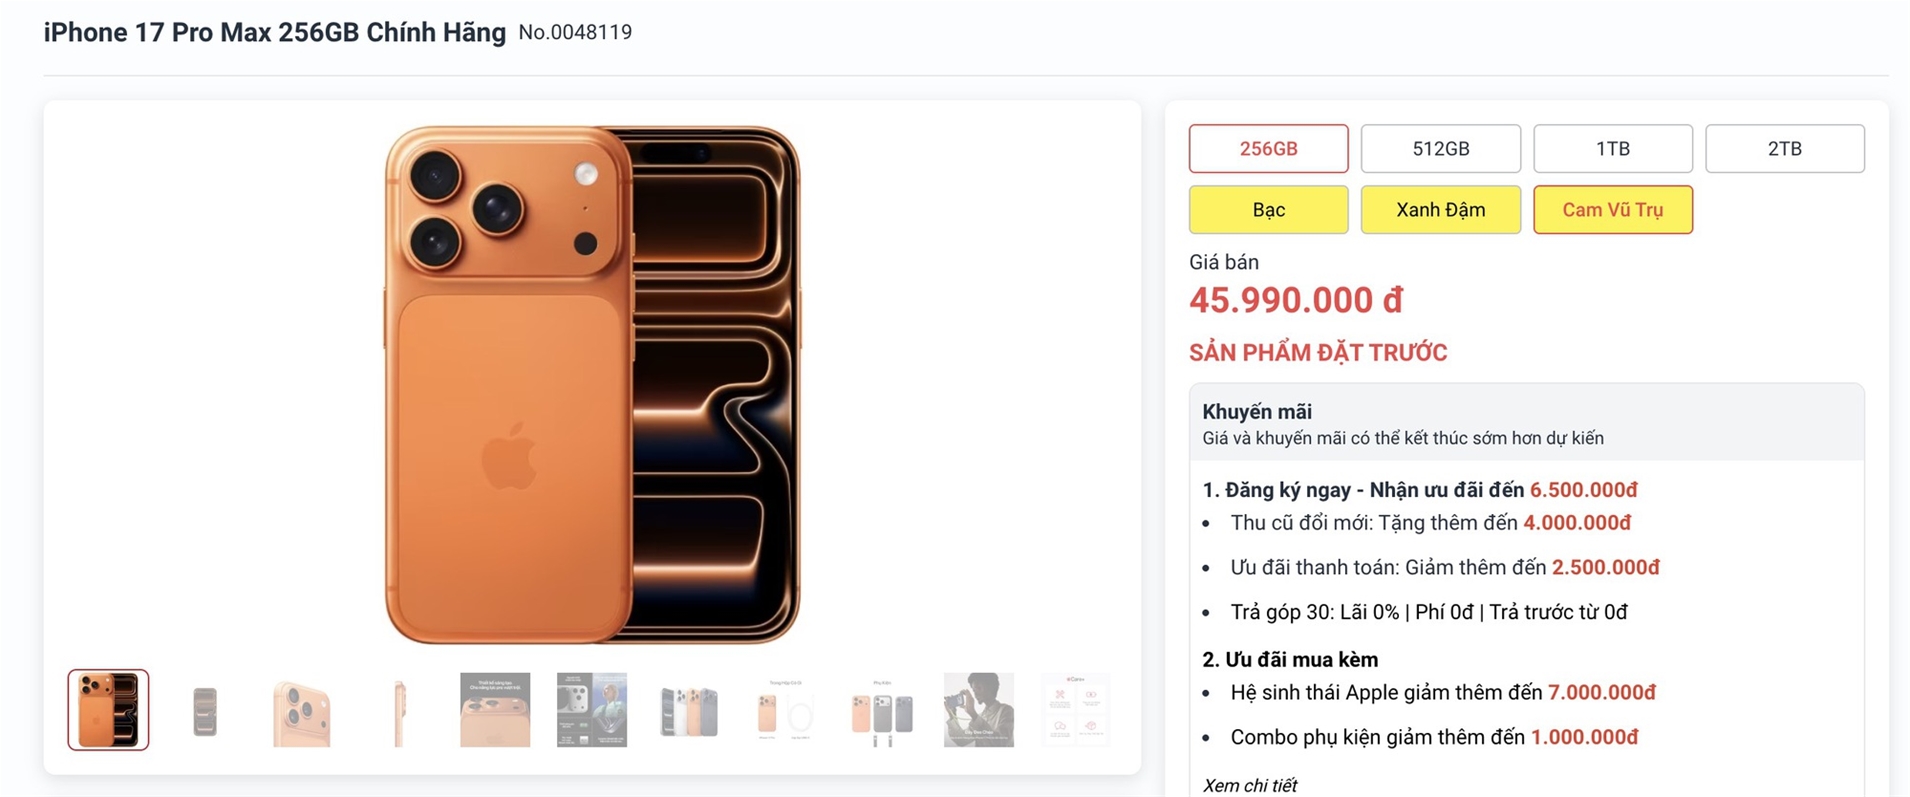Open the small gray front-view phone thumbnail

[x=205, y=711]
